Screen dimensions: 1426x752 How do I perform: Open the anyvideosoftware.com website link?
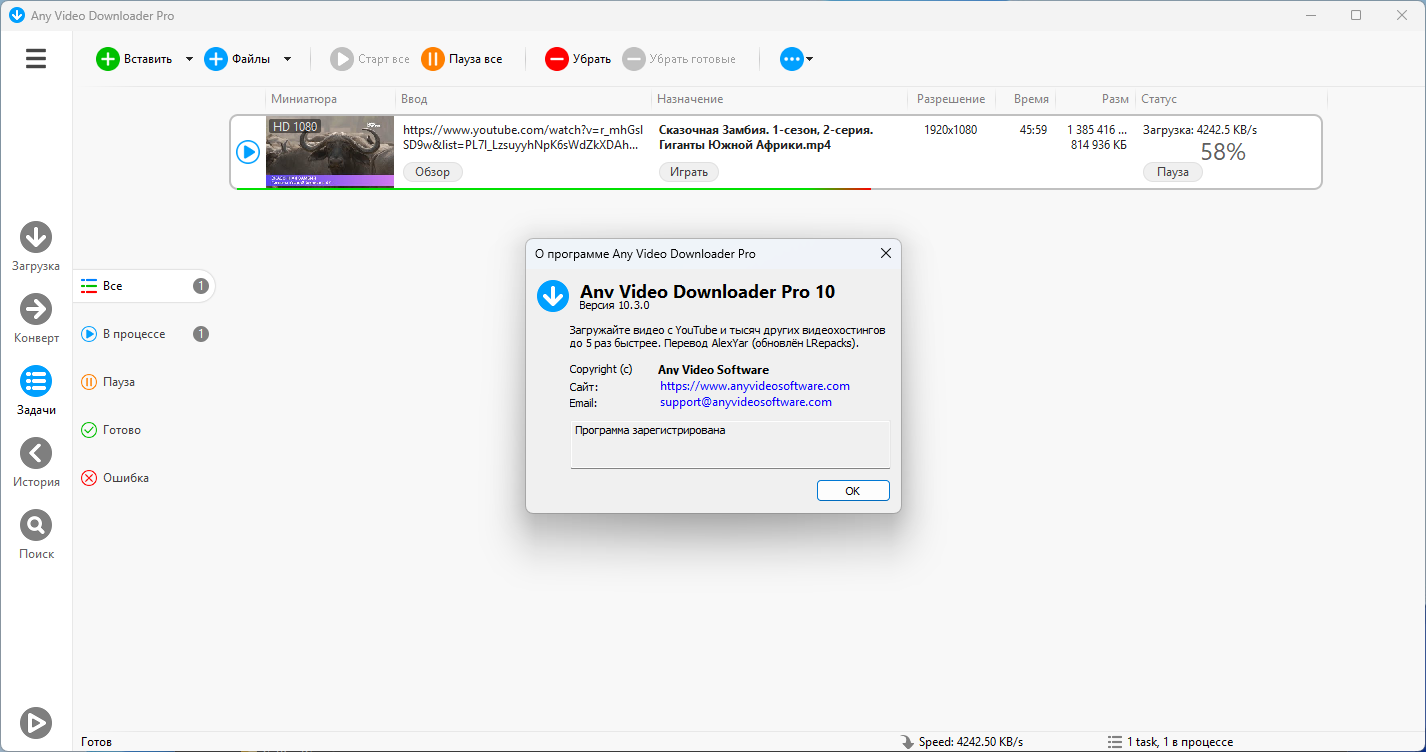pyautogui.click(x=754, y=386)
